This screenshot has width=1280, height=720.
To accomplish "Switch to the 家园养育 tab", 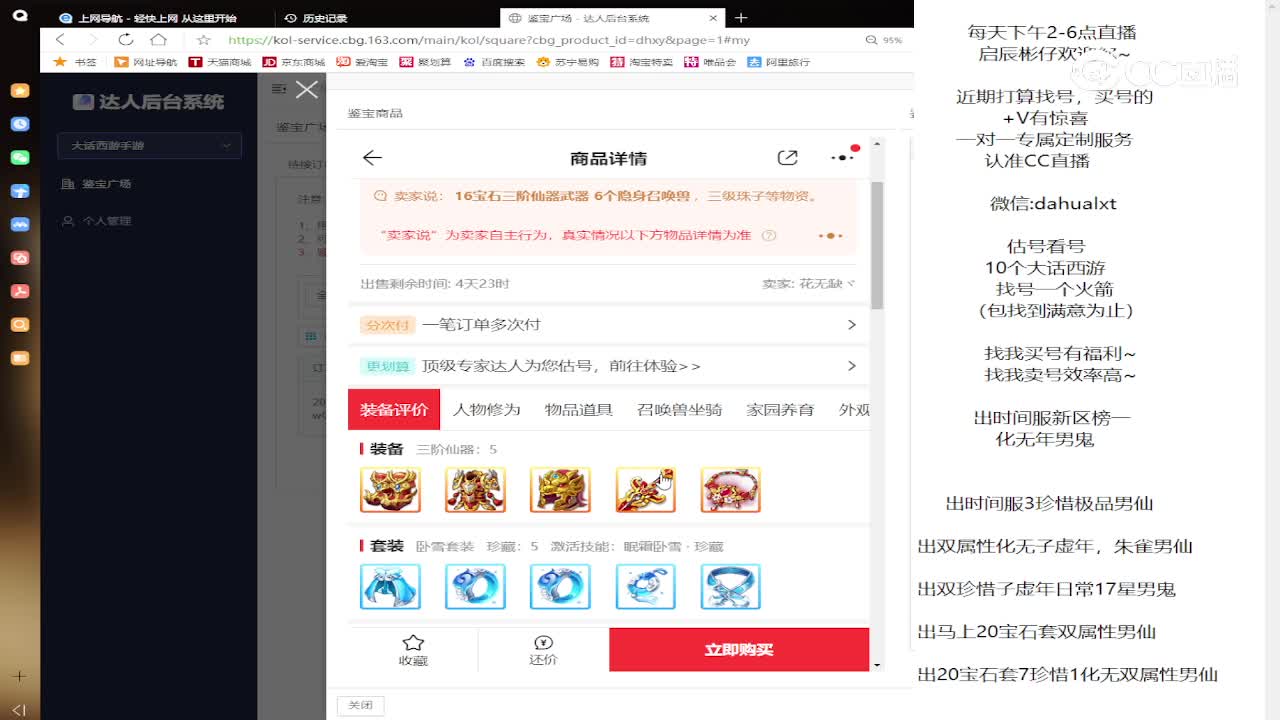I will click(x=780, y=410).
